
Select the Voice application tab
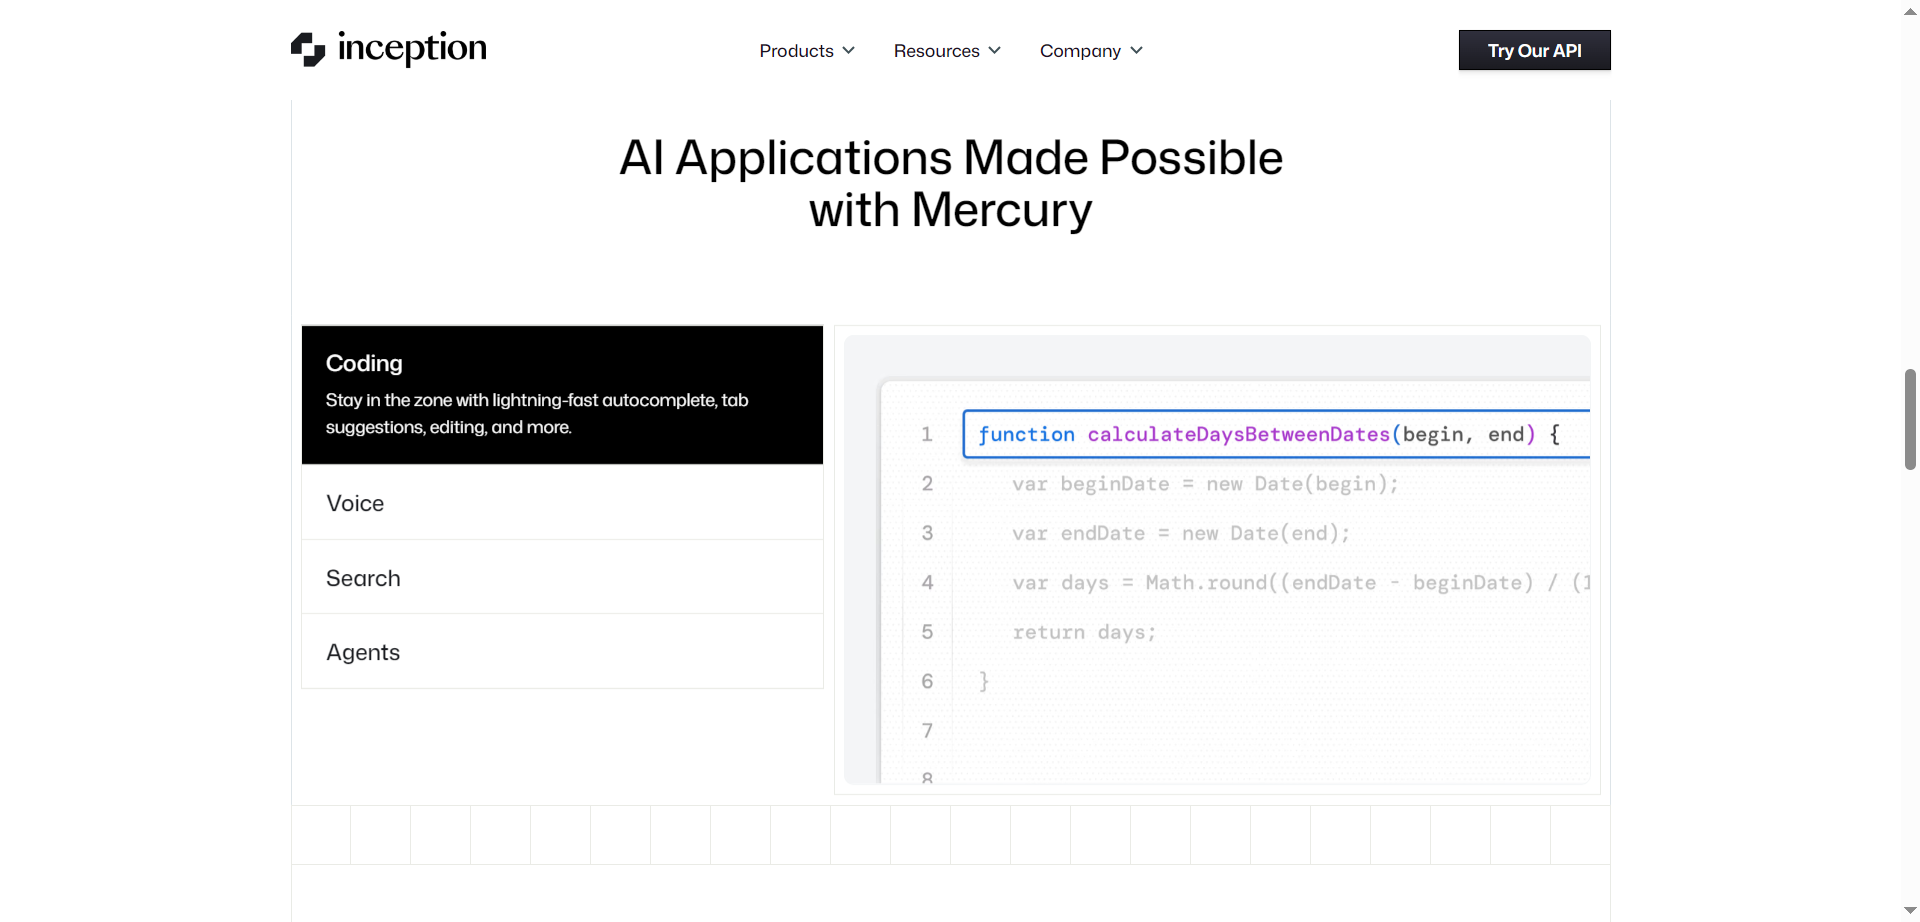coord(562,503)
